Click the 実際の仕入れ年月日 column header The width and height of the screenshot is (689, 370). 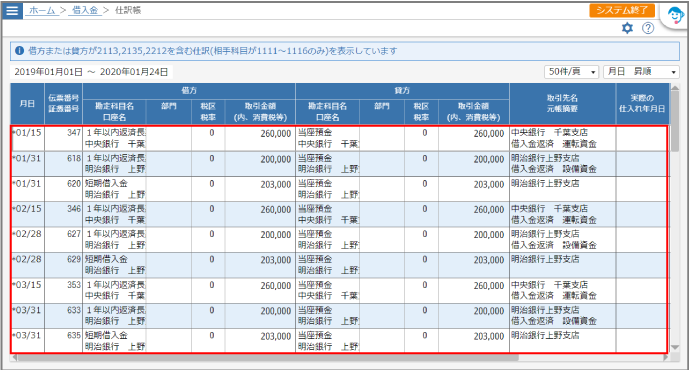coord(642,104)
